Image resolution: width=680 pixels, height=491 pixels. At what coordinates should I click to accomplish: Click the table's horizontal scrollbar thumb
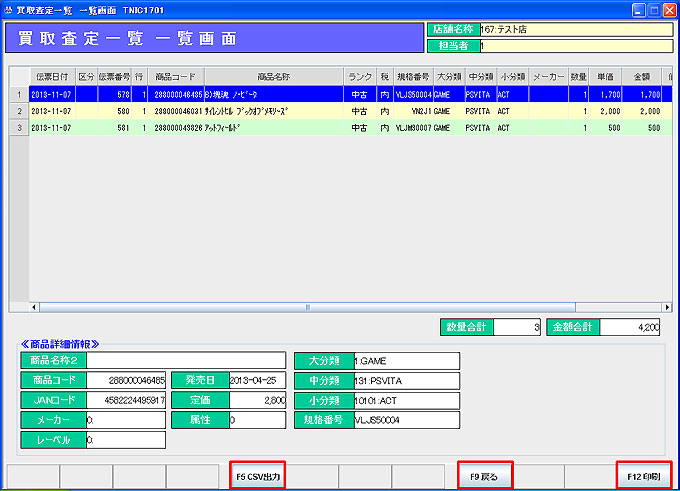(x=305, y=307)
